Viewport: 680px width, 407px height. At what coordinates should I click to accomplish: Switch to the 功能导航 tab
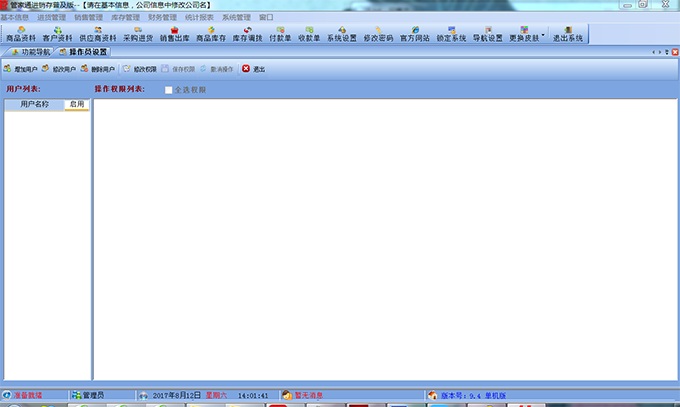30,52
